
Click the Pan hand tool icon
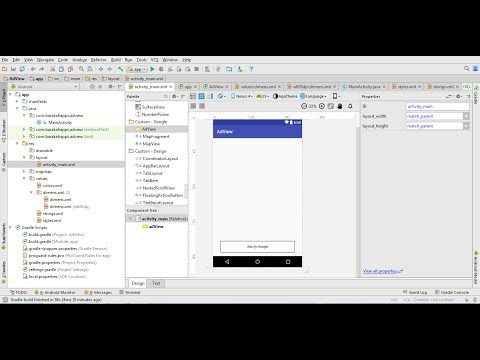[x=340, y=106]
